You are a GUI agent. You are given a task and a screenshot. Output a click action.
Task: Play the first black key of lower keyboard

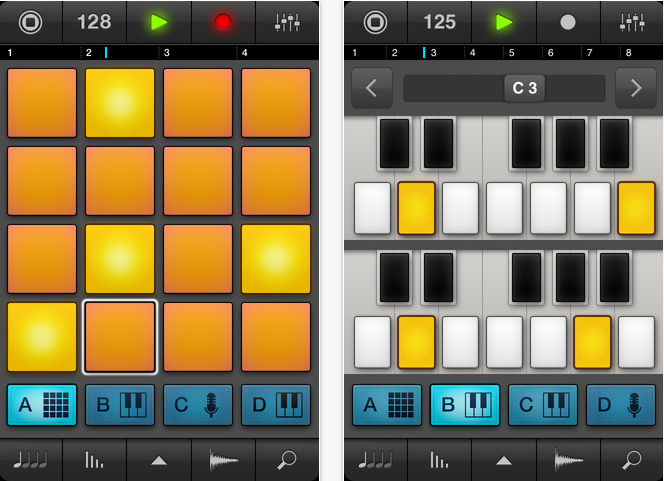click(x=394, y=278)
